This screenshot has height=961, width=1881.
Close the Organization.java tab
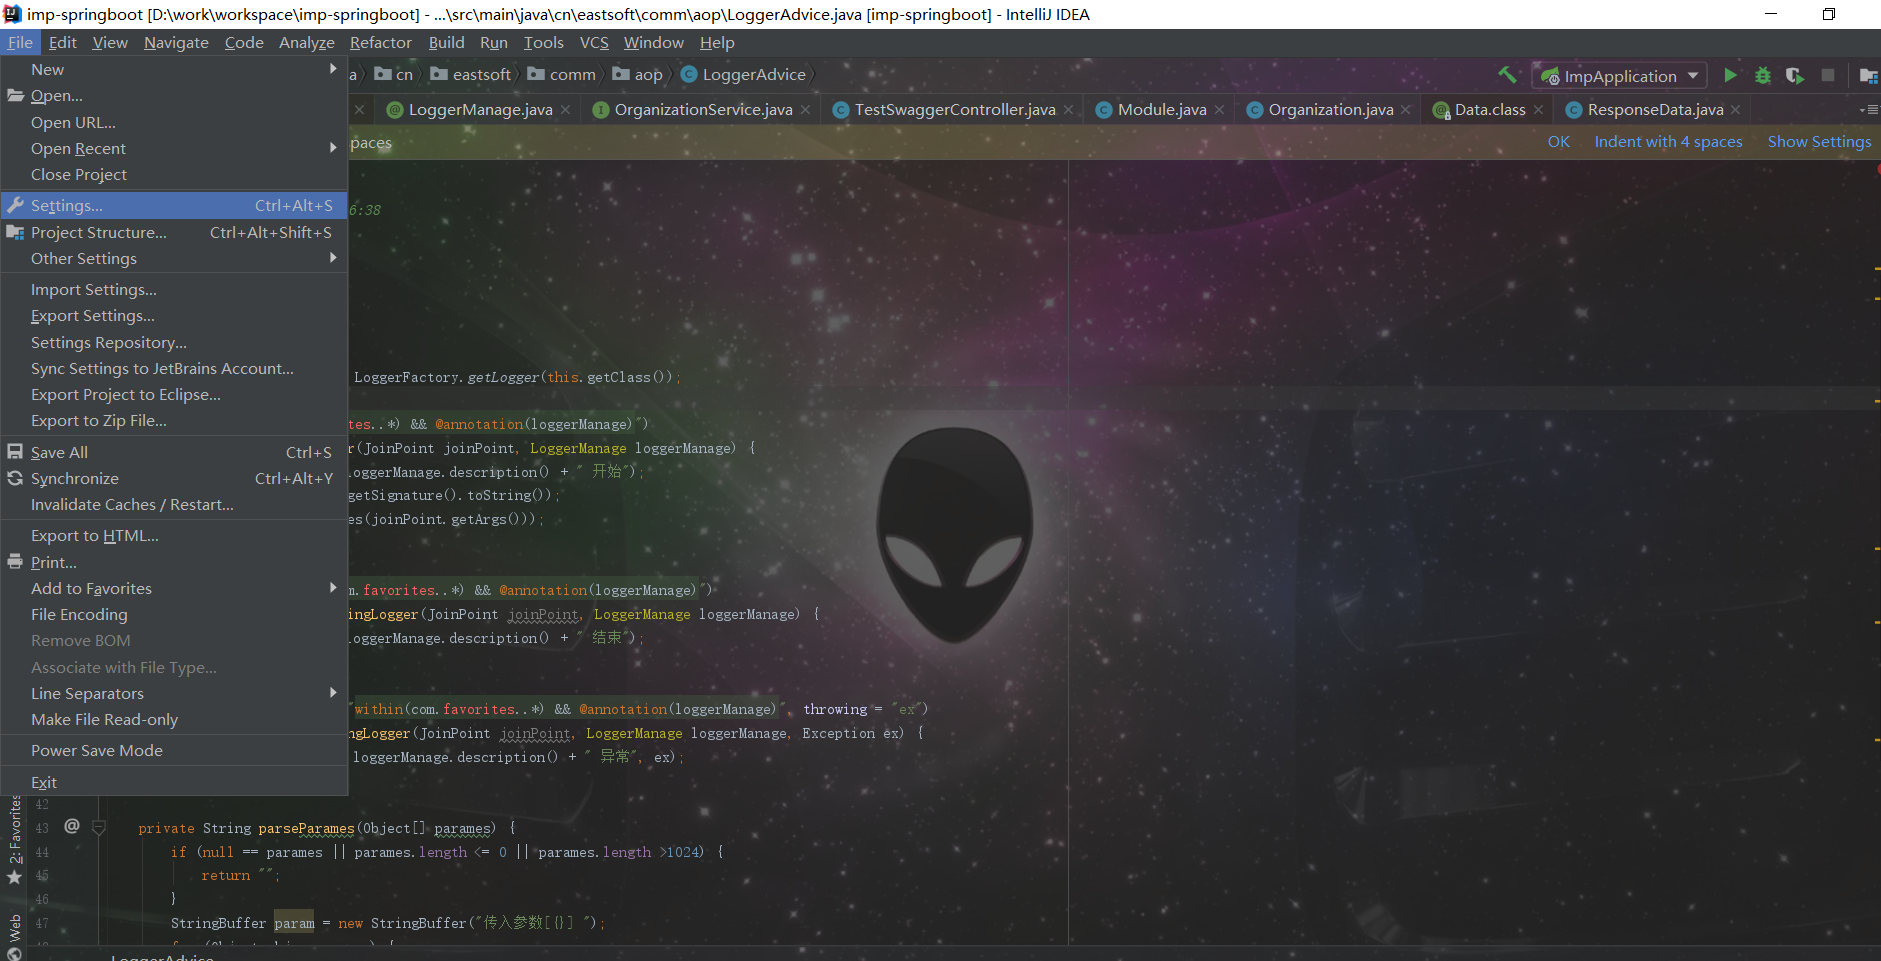(x=1406, y=110)
